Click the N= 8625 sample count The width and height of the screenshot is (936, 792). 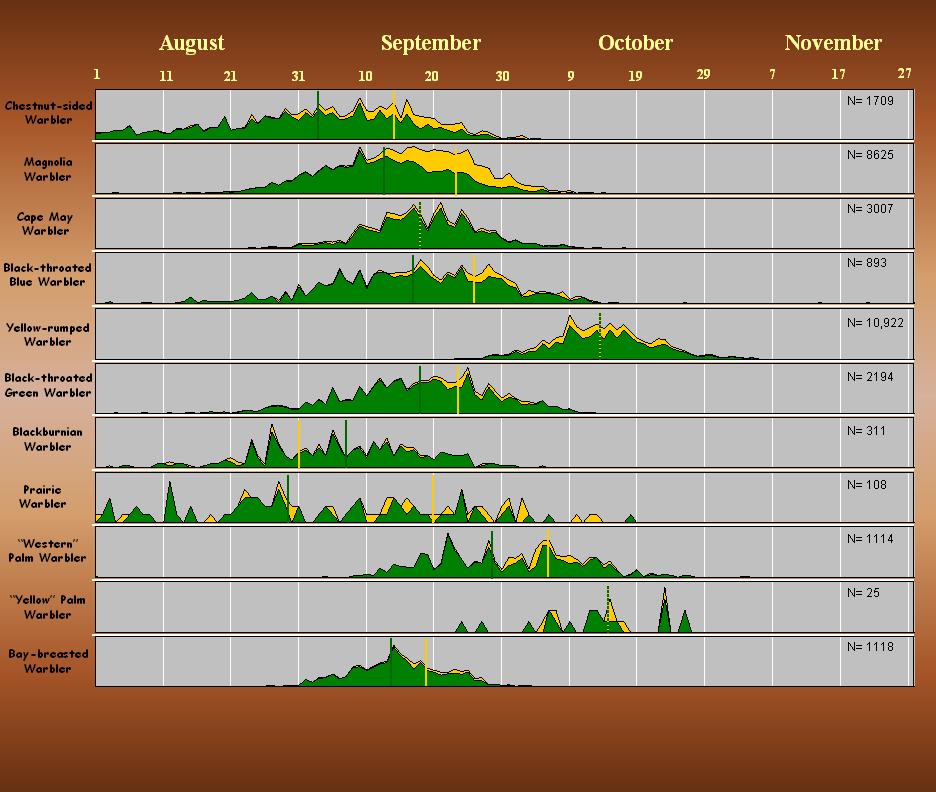869,155
